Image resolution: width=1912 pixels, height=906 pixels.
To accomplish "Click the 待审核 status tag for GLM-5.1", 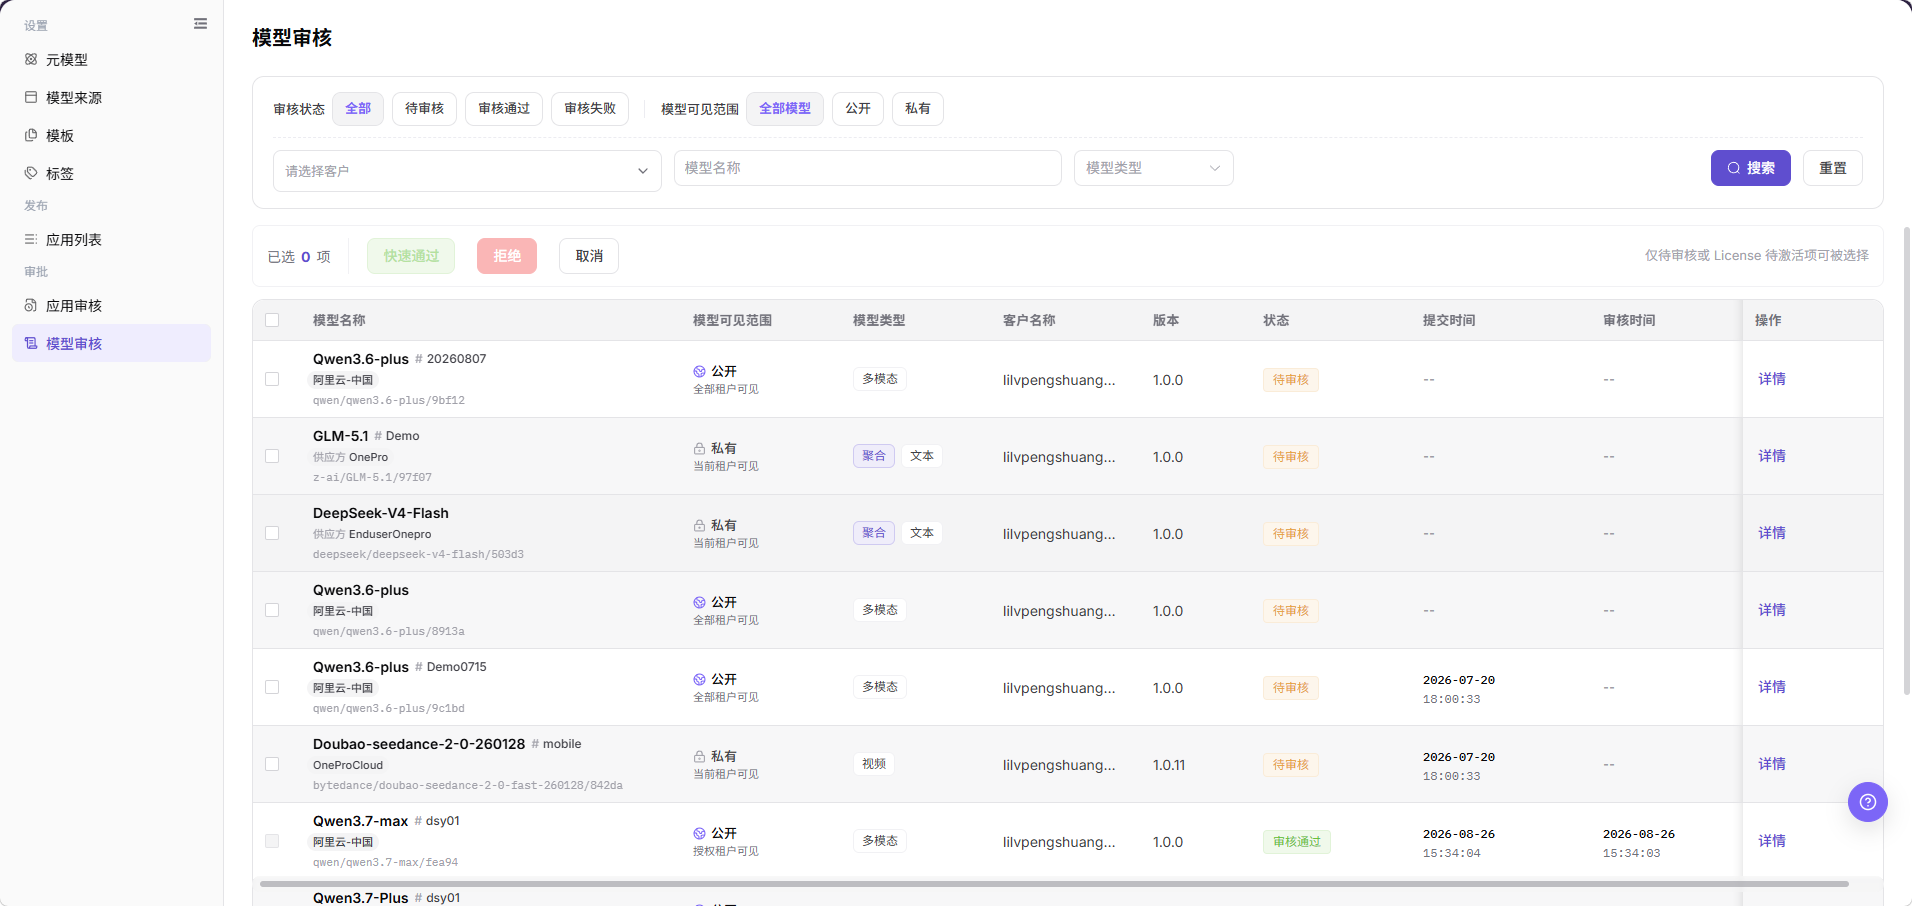I will (1291, 457).
